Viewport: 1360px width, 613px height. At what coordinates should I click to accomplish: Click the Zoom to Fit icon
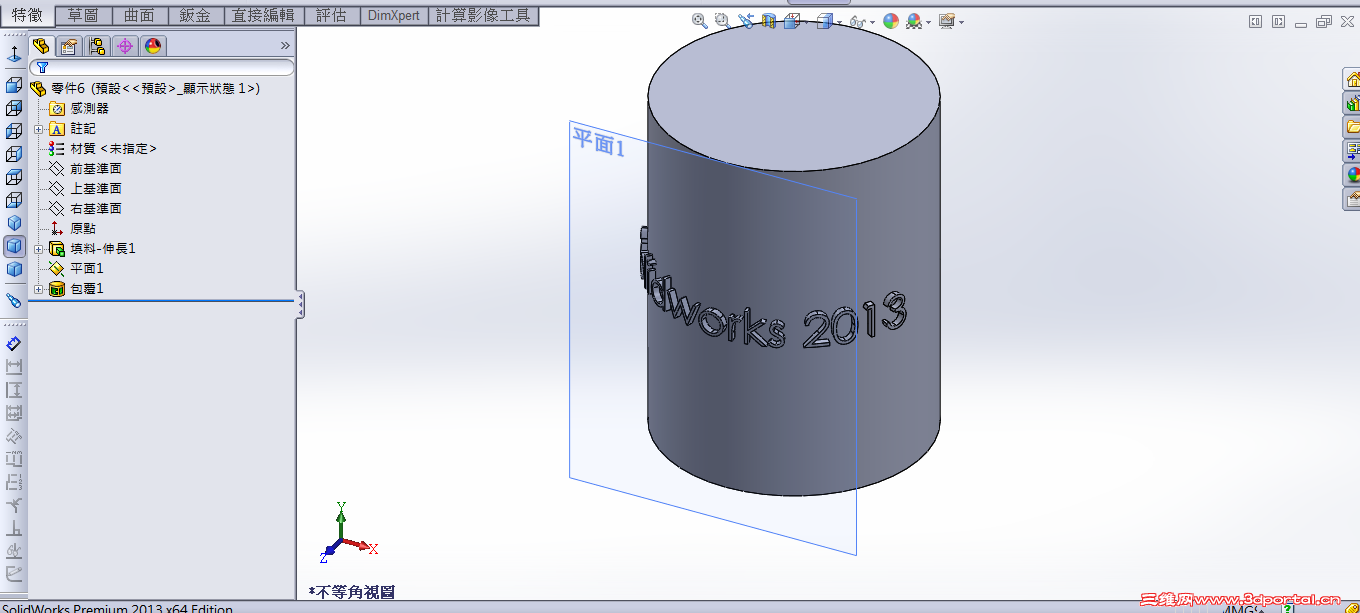point(699,21)
